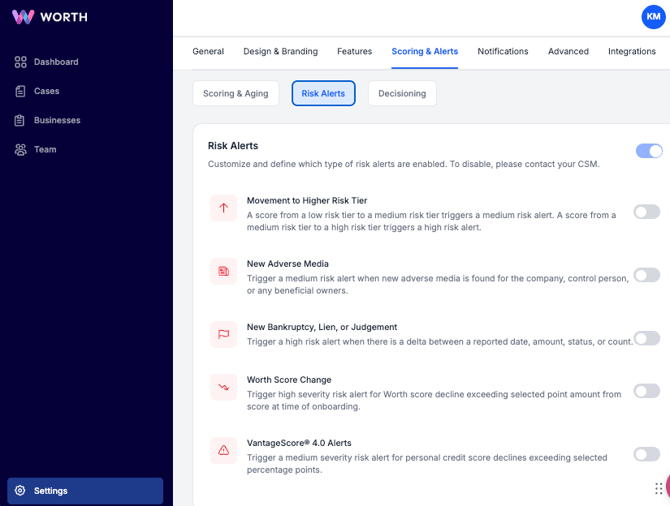The image size is (670, 506).
Task: Click the Worth Score Change trend icon
Action: pyautogui.click(x=224, y=387)
